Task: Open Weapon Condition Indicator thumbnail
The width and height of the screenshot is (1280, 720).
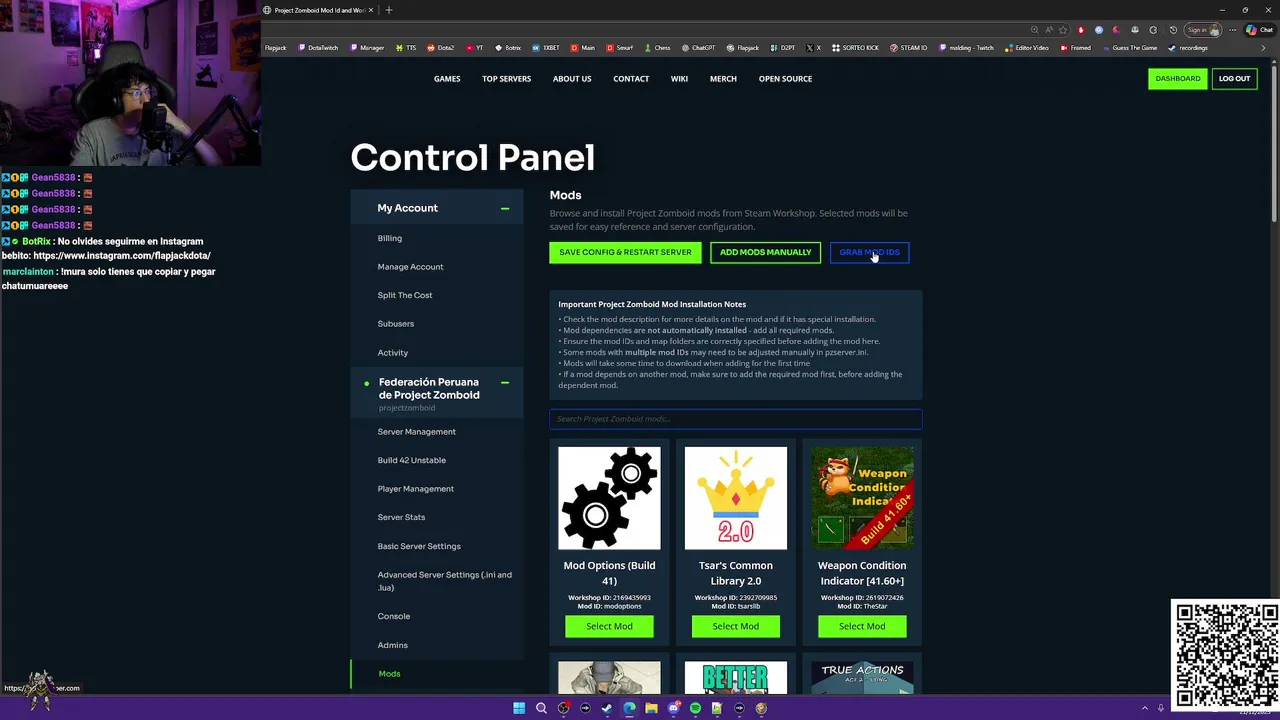Action: point(862,498)
